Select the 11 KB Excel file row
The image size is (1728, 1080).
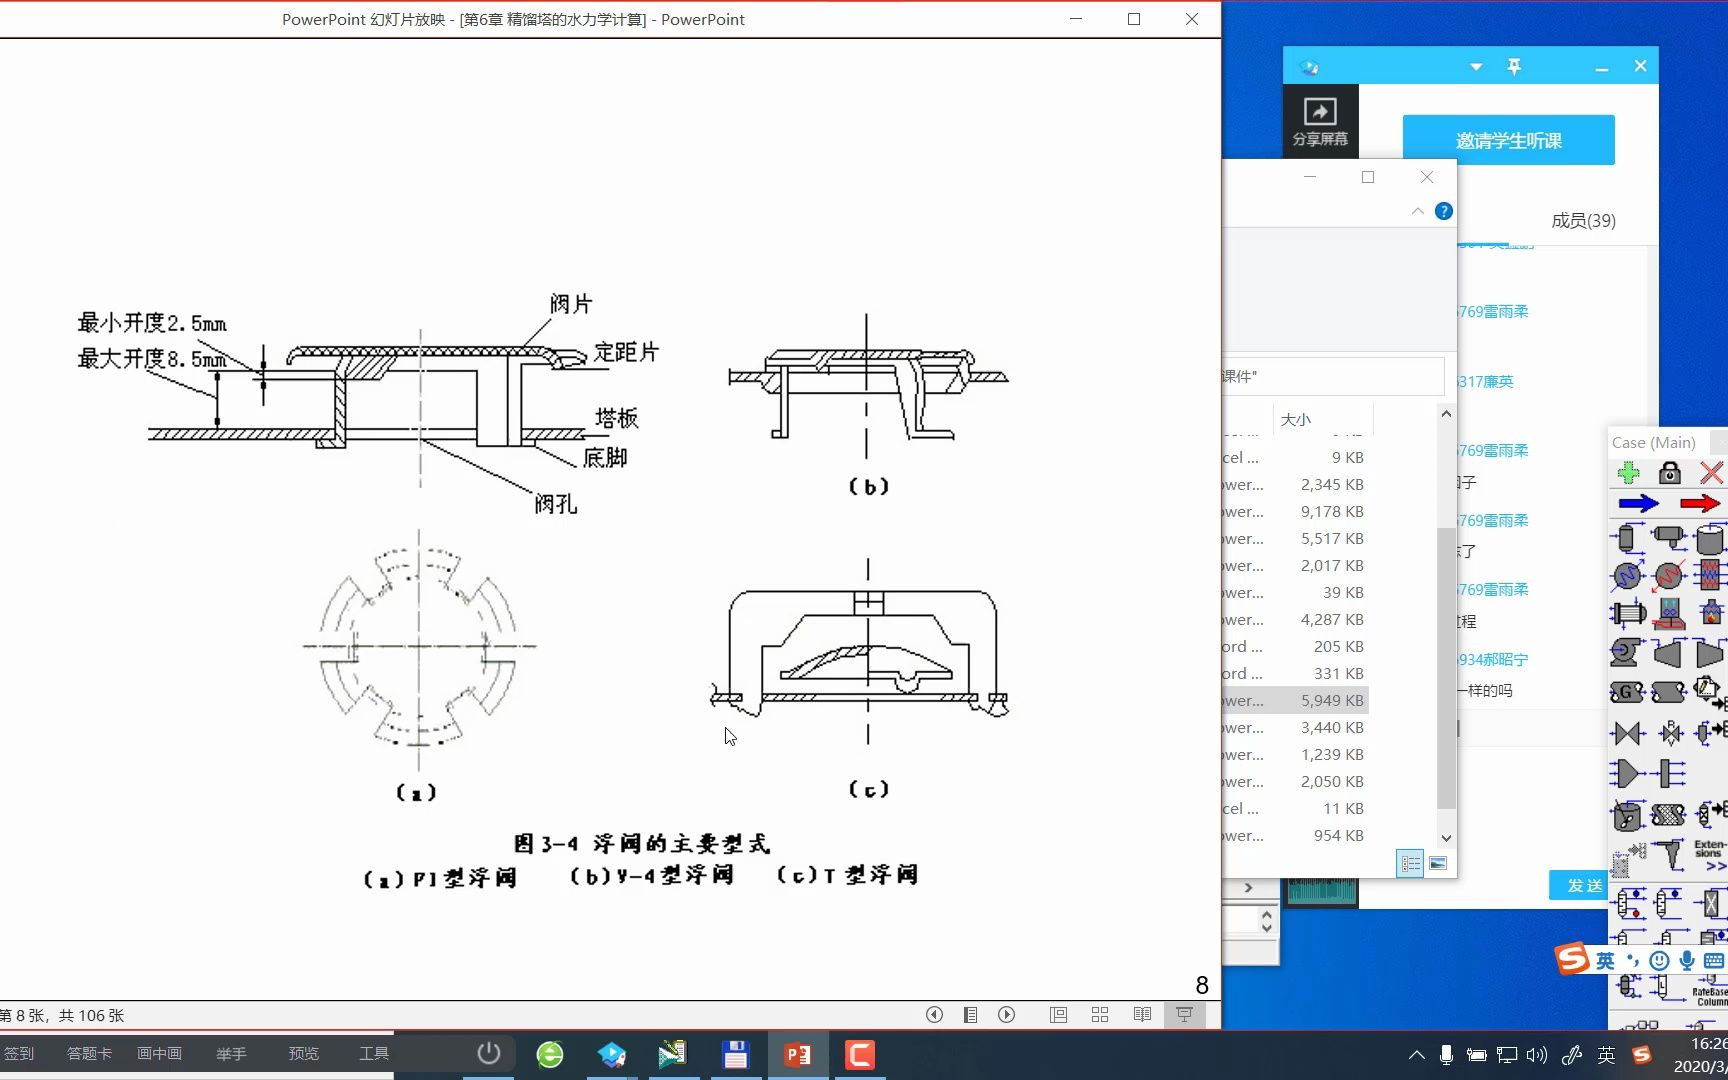click(1294, 808)
